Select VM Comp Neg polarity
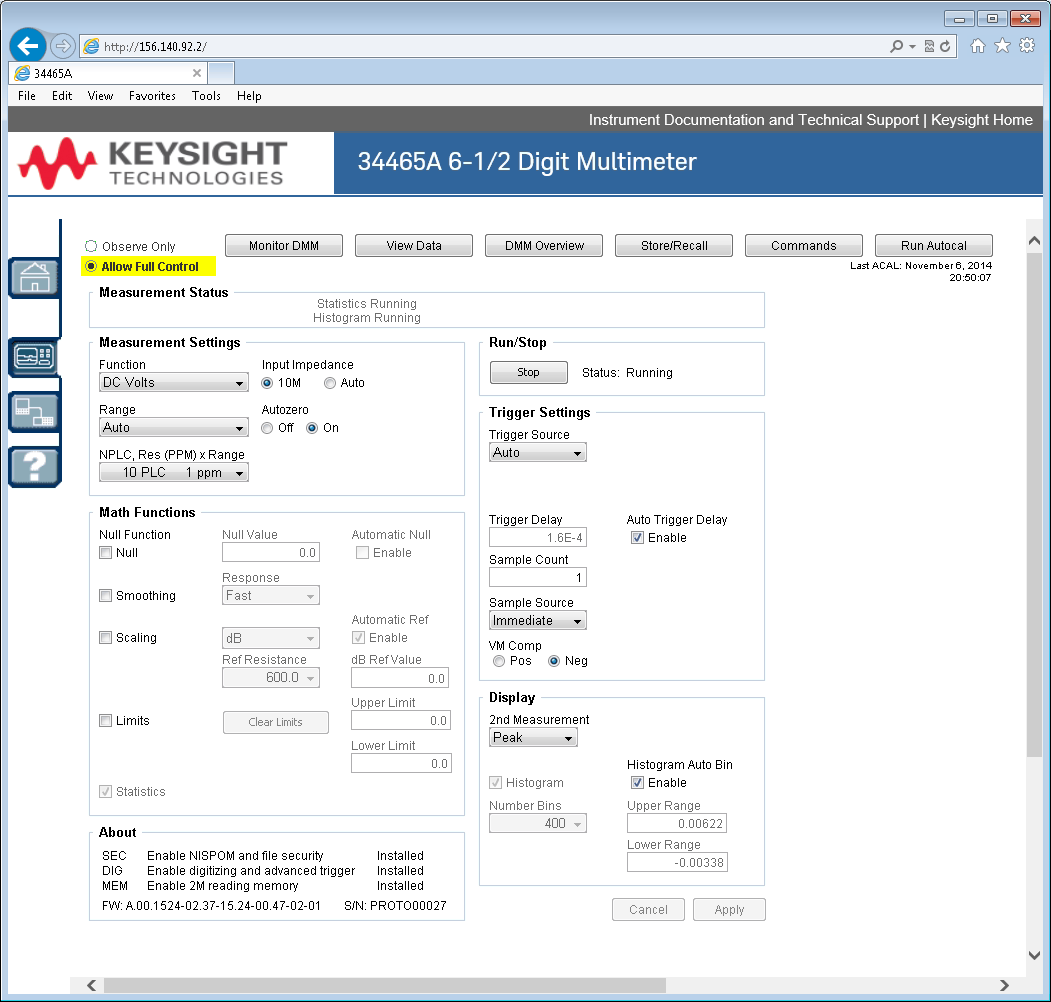Viewport: 1051px width, 1002px height. point(554,661)
